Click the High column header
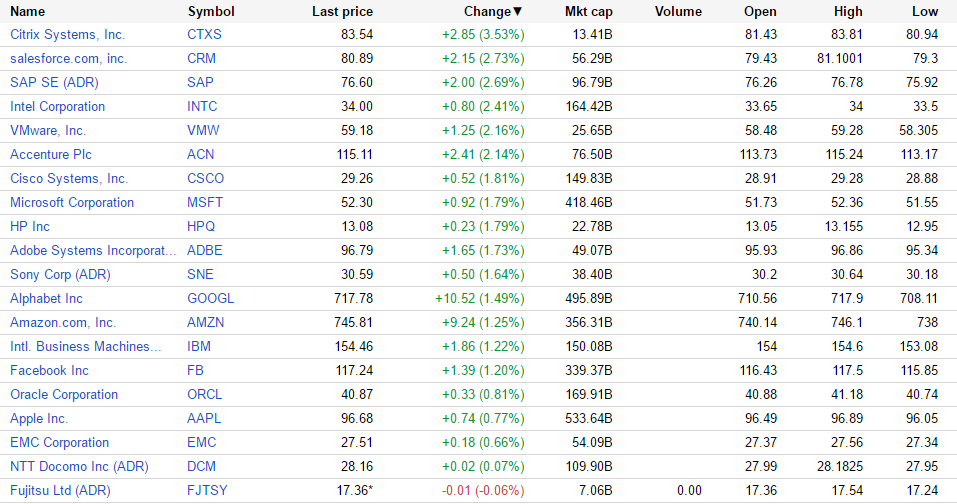Viewport: 957px width, 504px height. 848,12
